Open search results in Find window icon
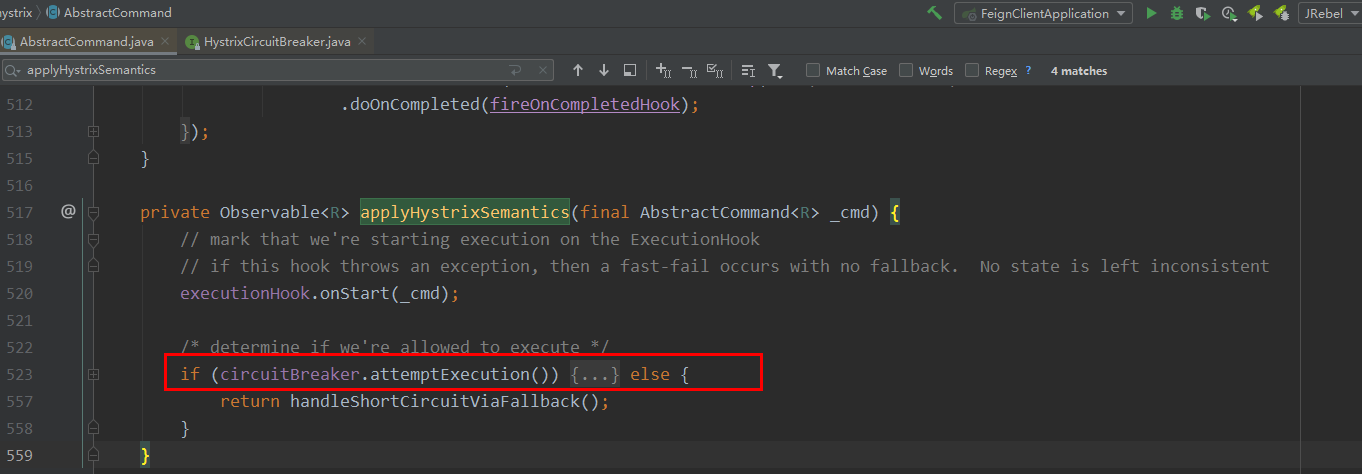1362x474 pixels. pyautogui.click(x=630, y=70)
